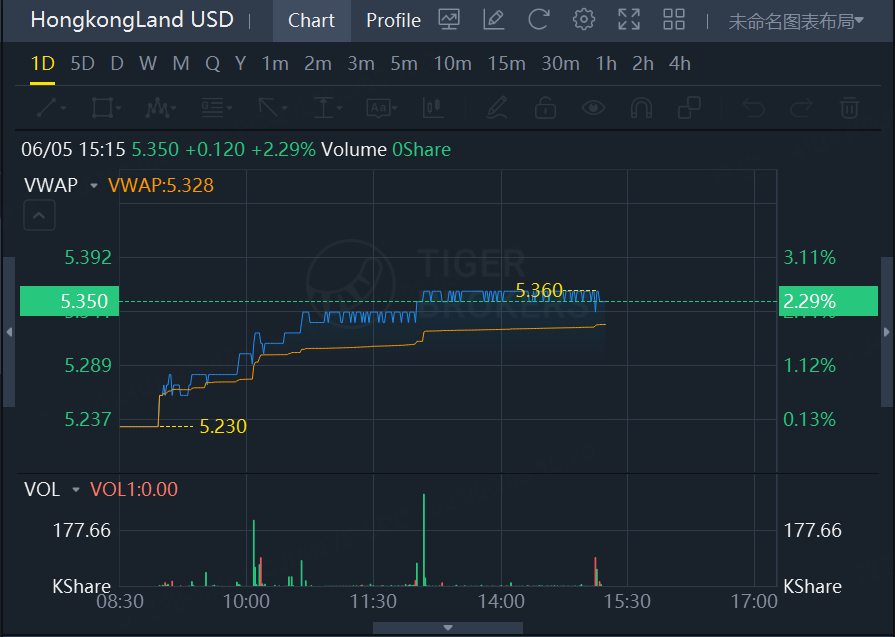Open the 未命名图表布局 layout dropdown
895x637 pixels.
796,22
